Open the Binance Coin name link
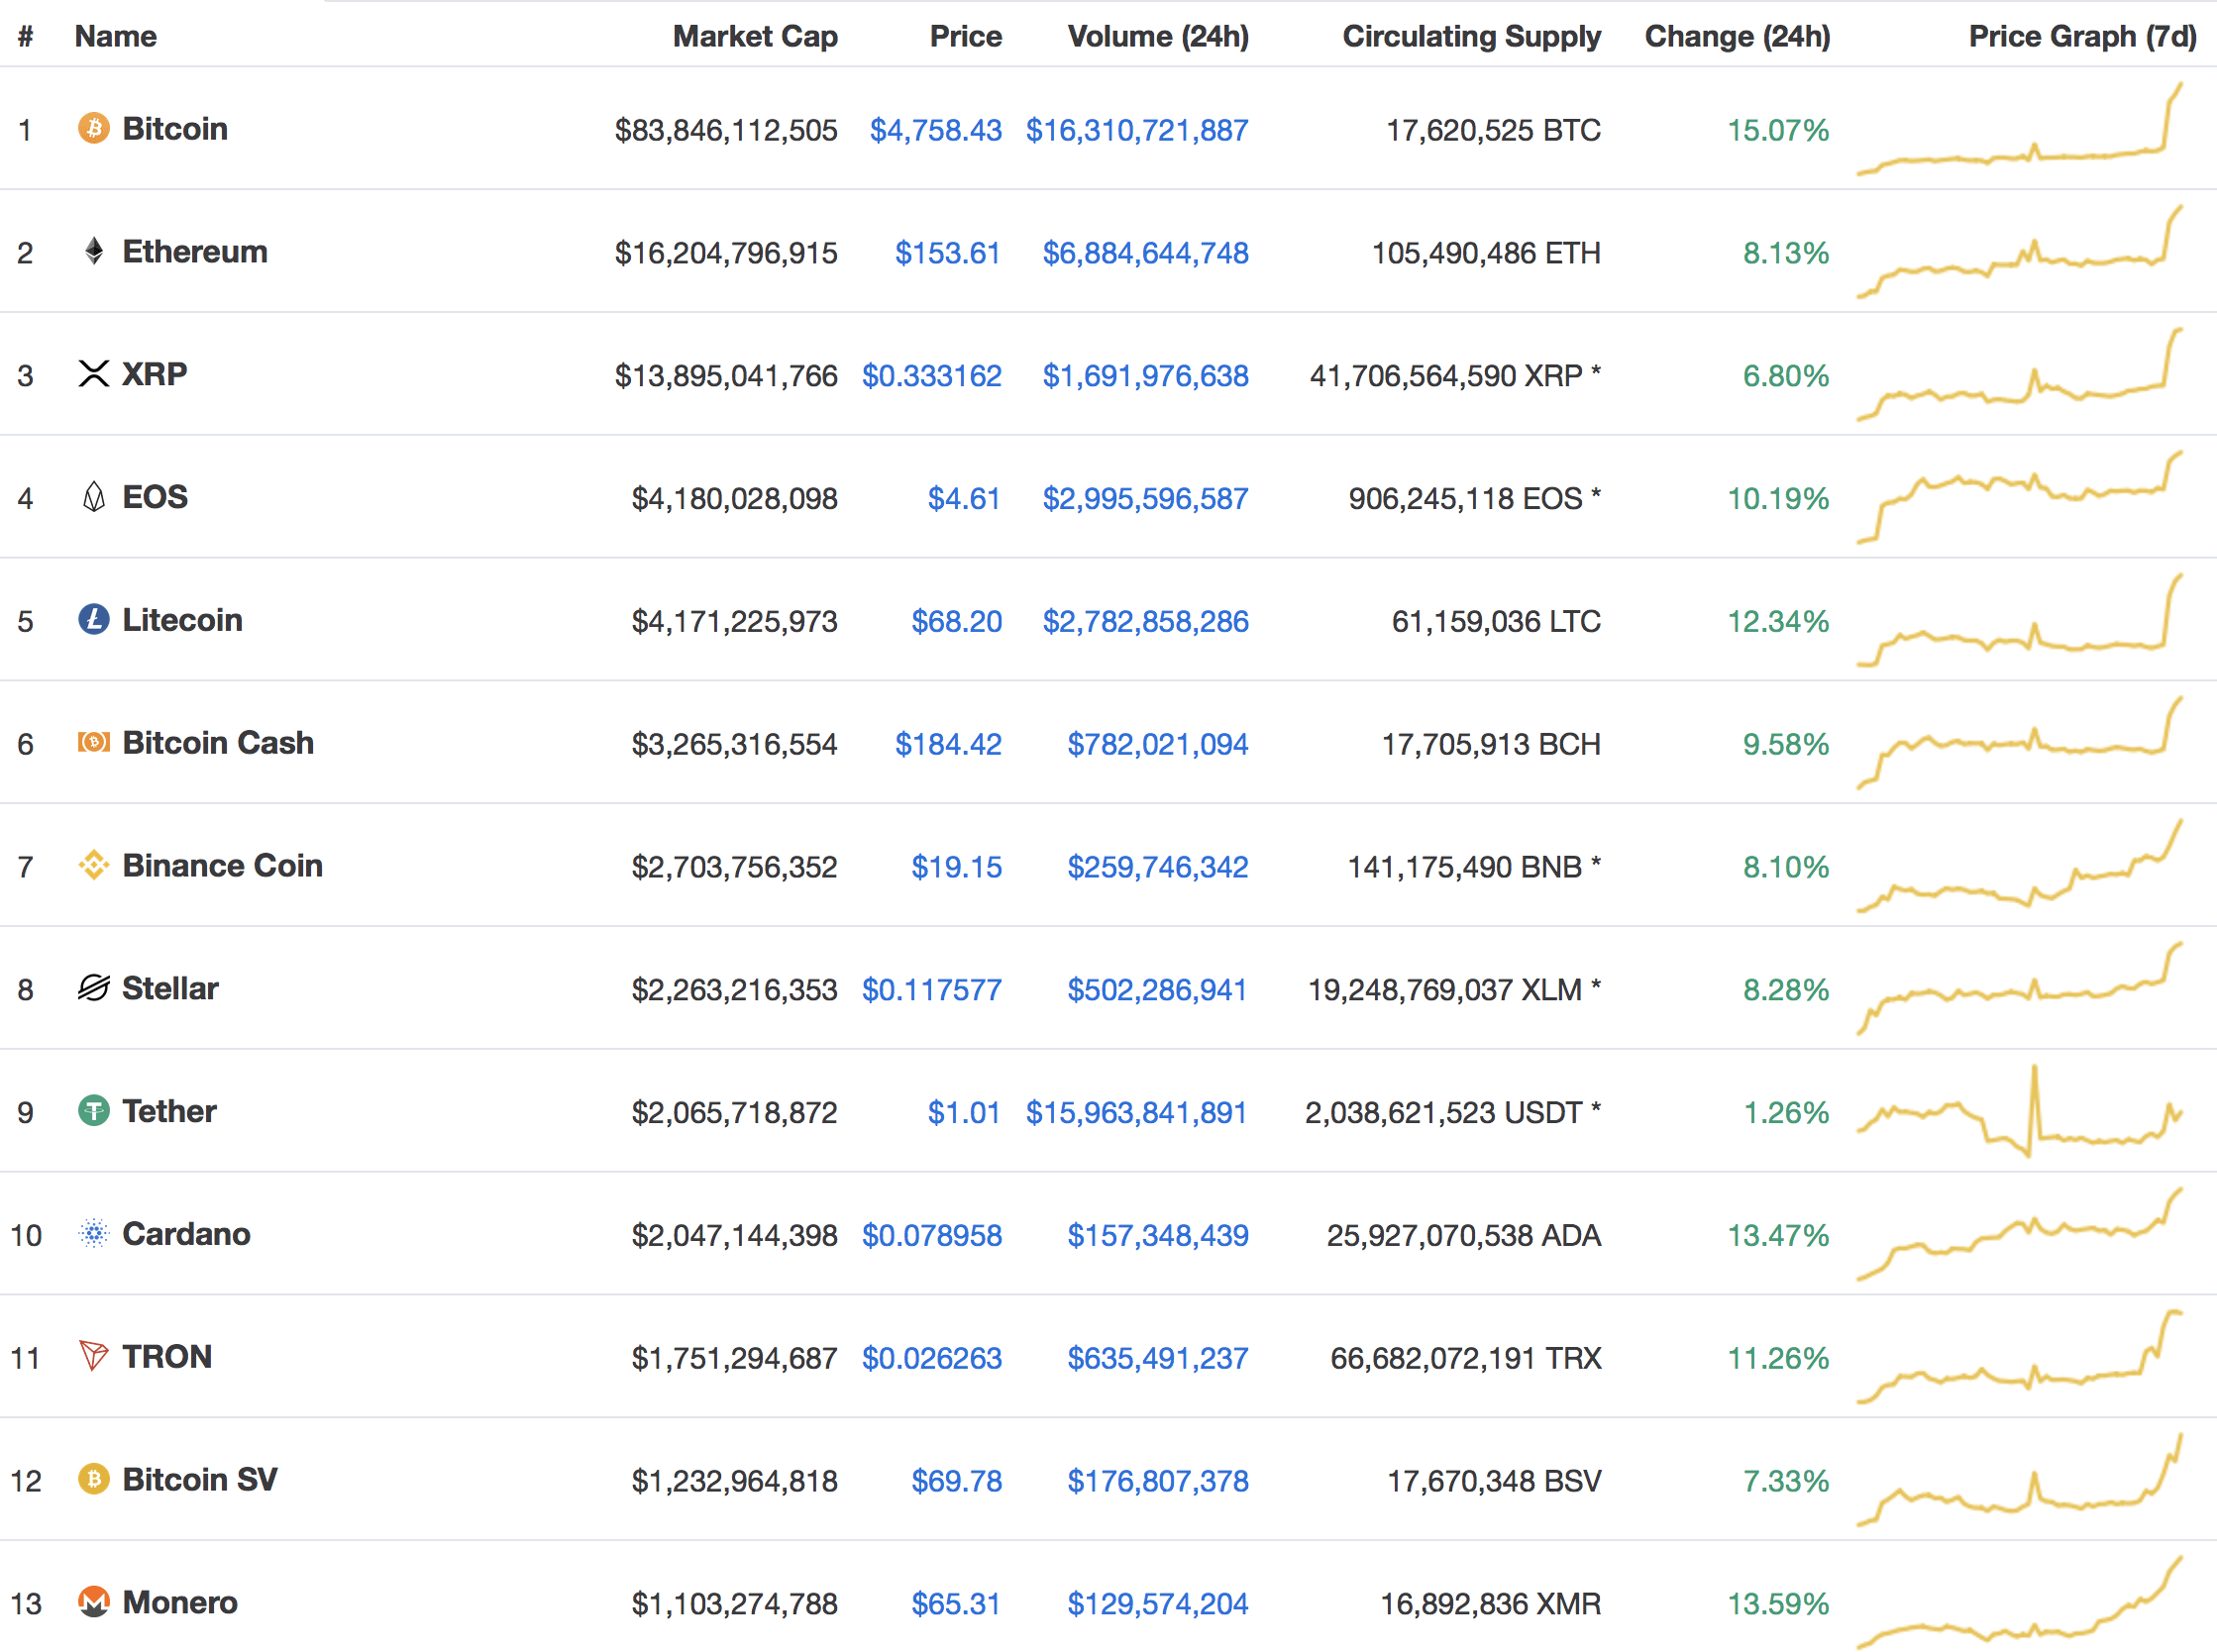Screen dimensions: 2217x1652 coord(222,865)
